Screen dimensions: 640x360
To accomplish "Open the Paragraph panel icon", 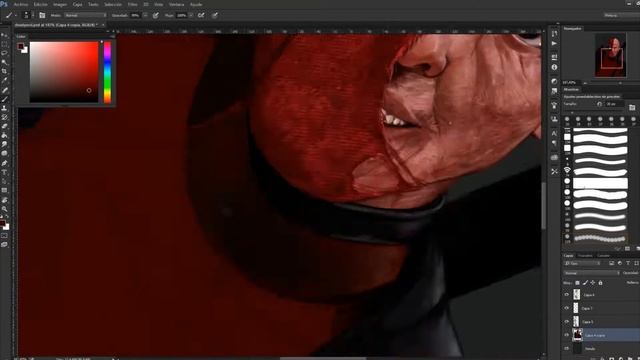I will [554, 143].
